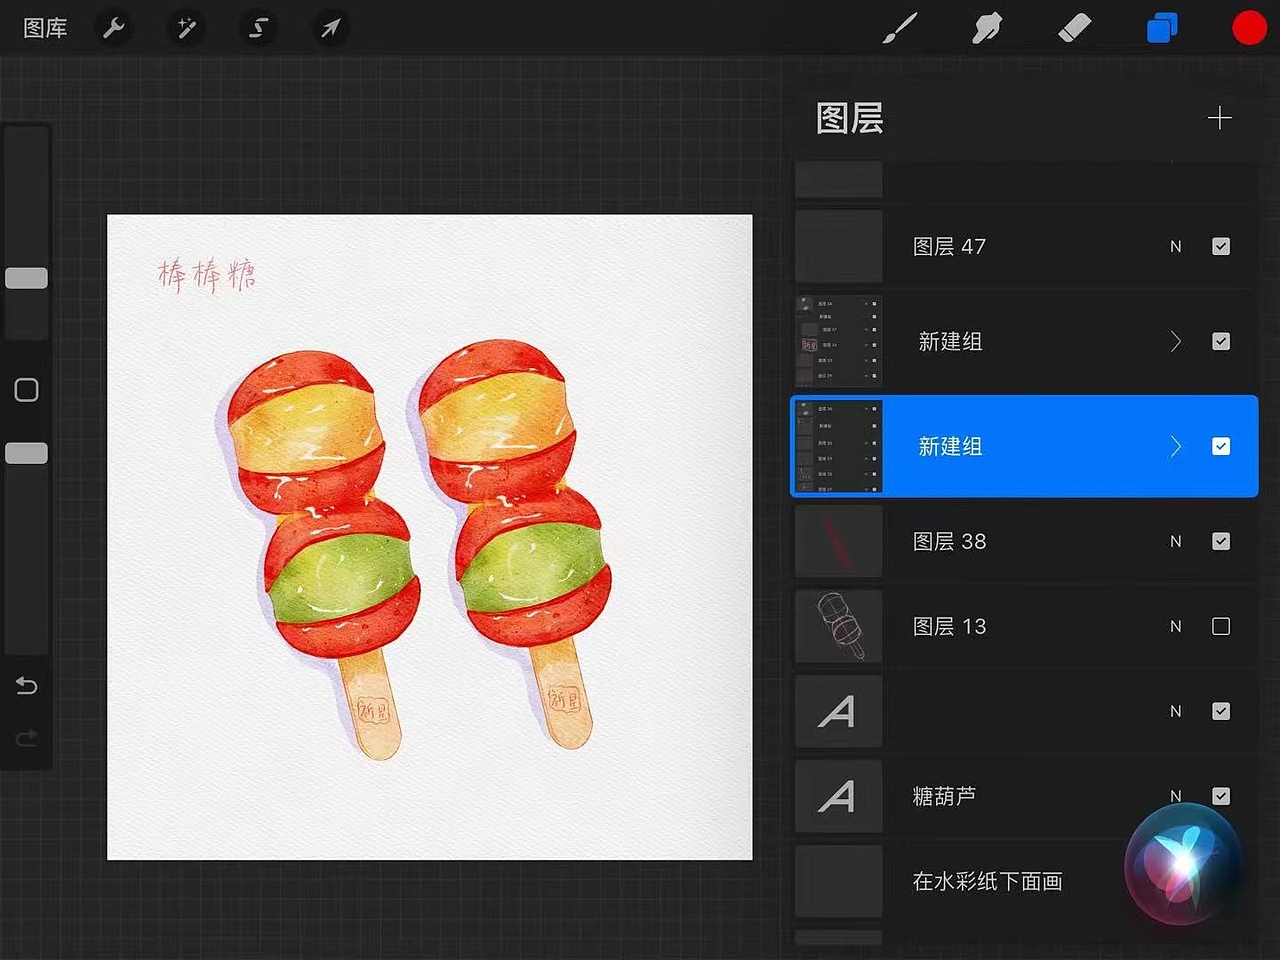Select the 图层 47 layer row
1280x960 pixels.
tap(1025, 246)
